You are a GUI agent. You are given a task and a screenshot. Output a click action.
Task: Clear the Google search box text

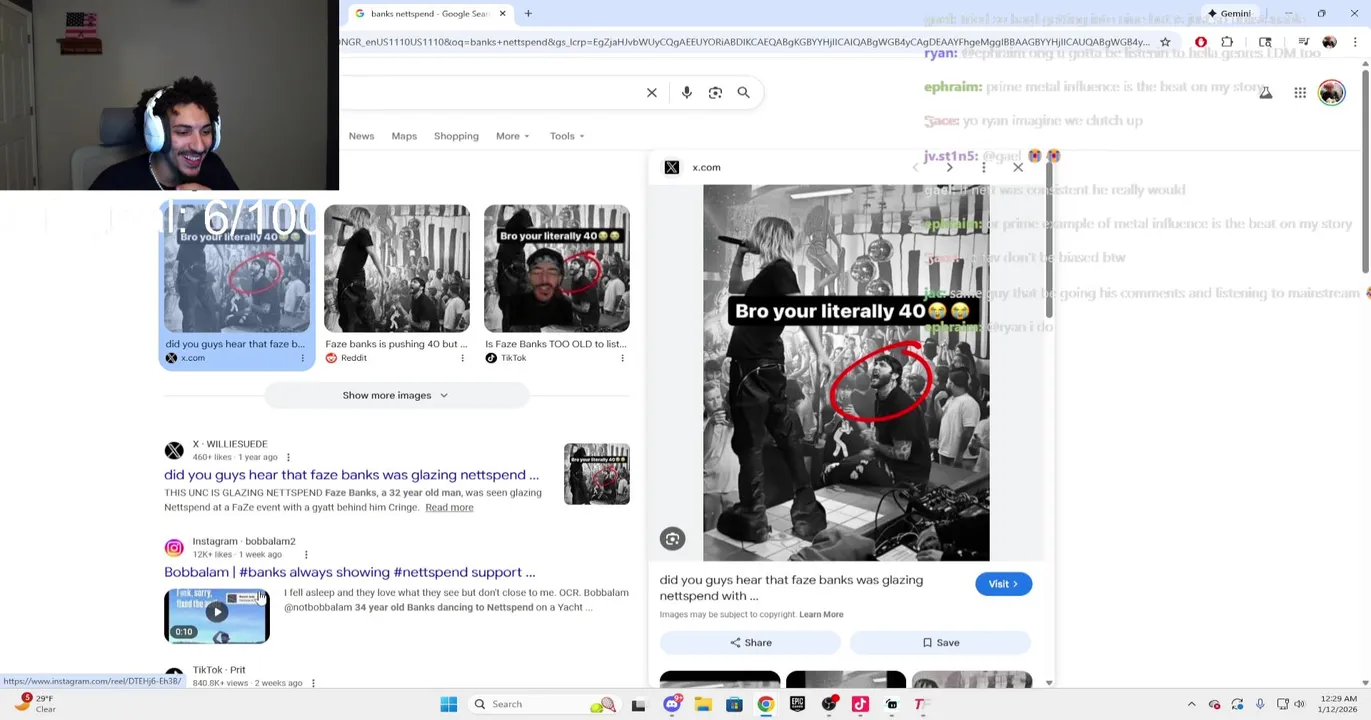pos(651,92)
